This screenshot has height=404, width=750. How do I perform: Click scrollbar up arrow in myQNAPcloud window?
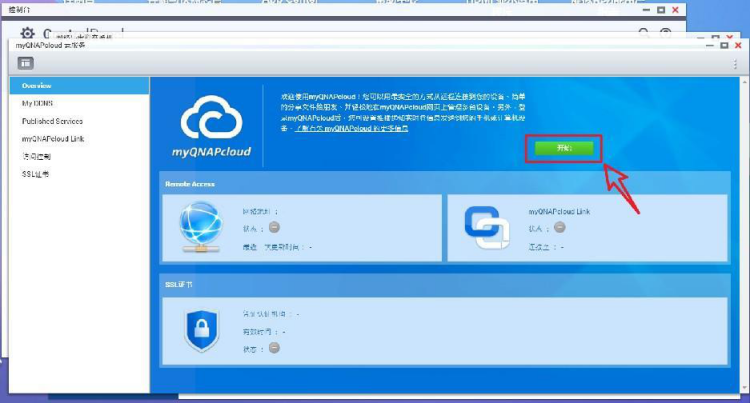click(x=744, y=82)
